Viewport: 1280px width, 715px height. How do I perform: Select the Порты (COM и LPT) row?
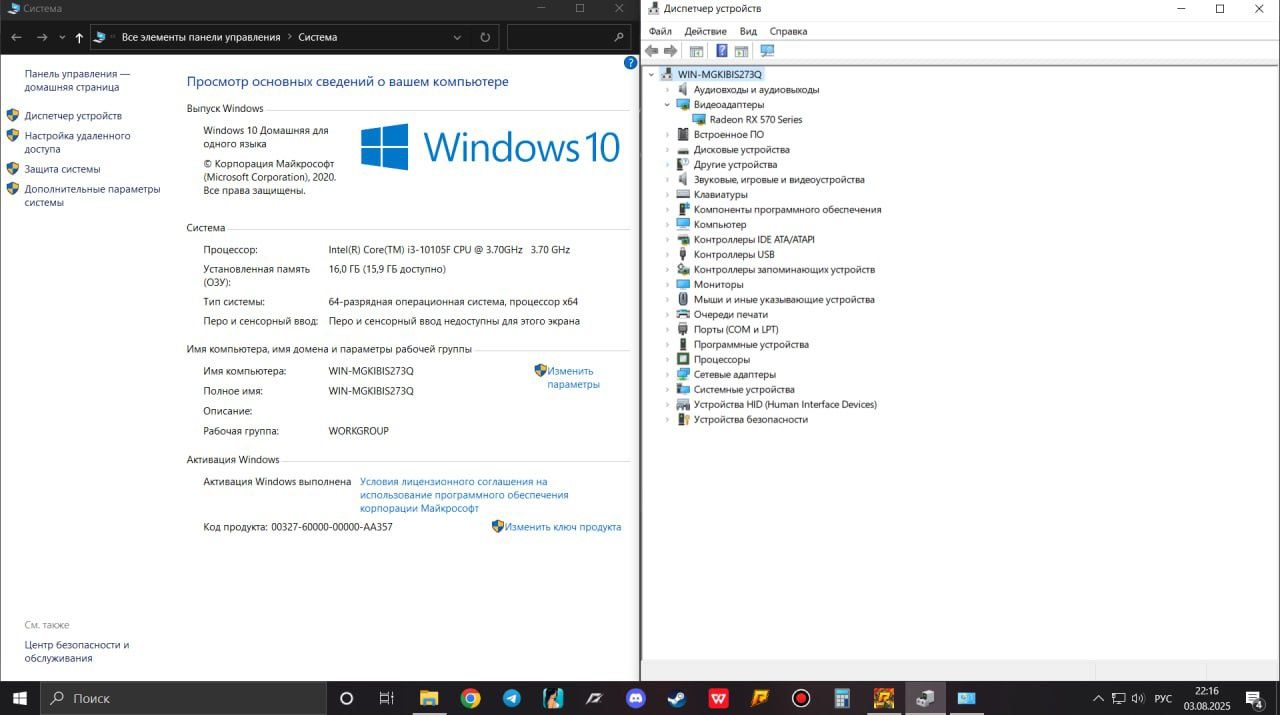pyautogui.click(x=736, y=330)
